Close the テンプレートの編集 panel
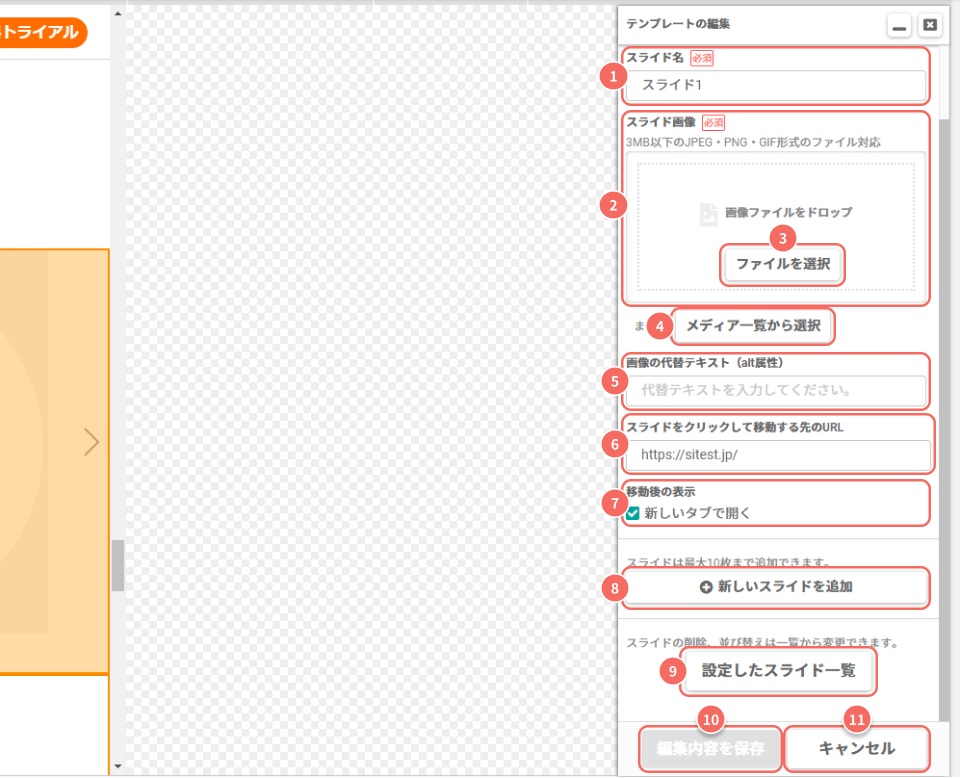Screen dimensions: 960x778 929,25
